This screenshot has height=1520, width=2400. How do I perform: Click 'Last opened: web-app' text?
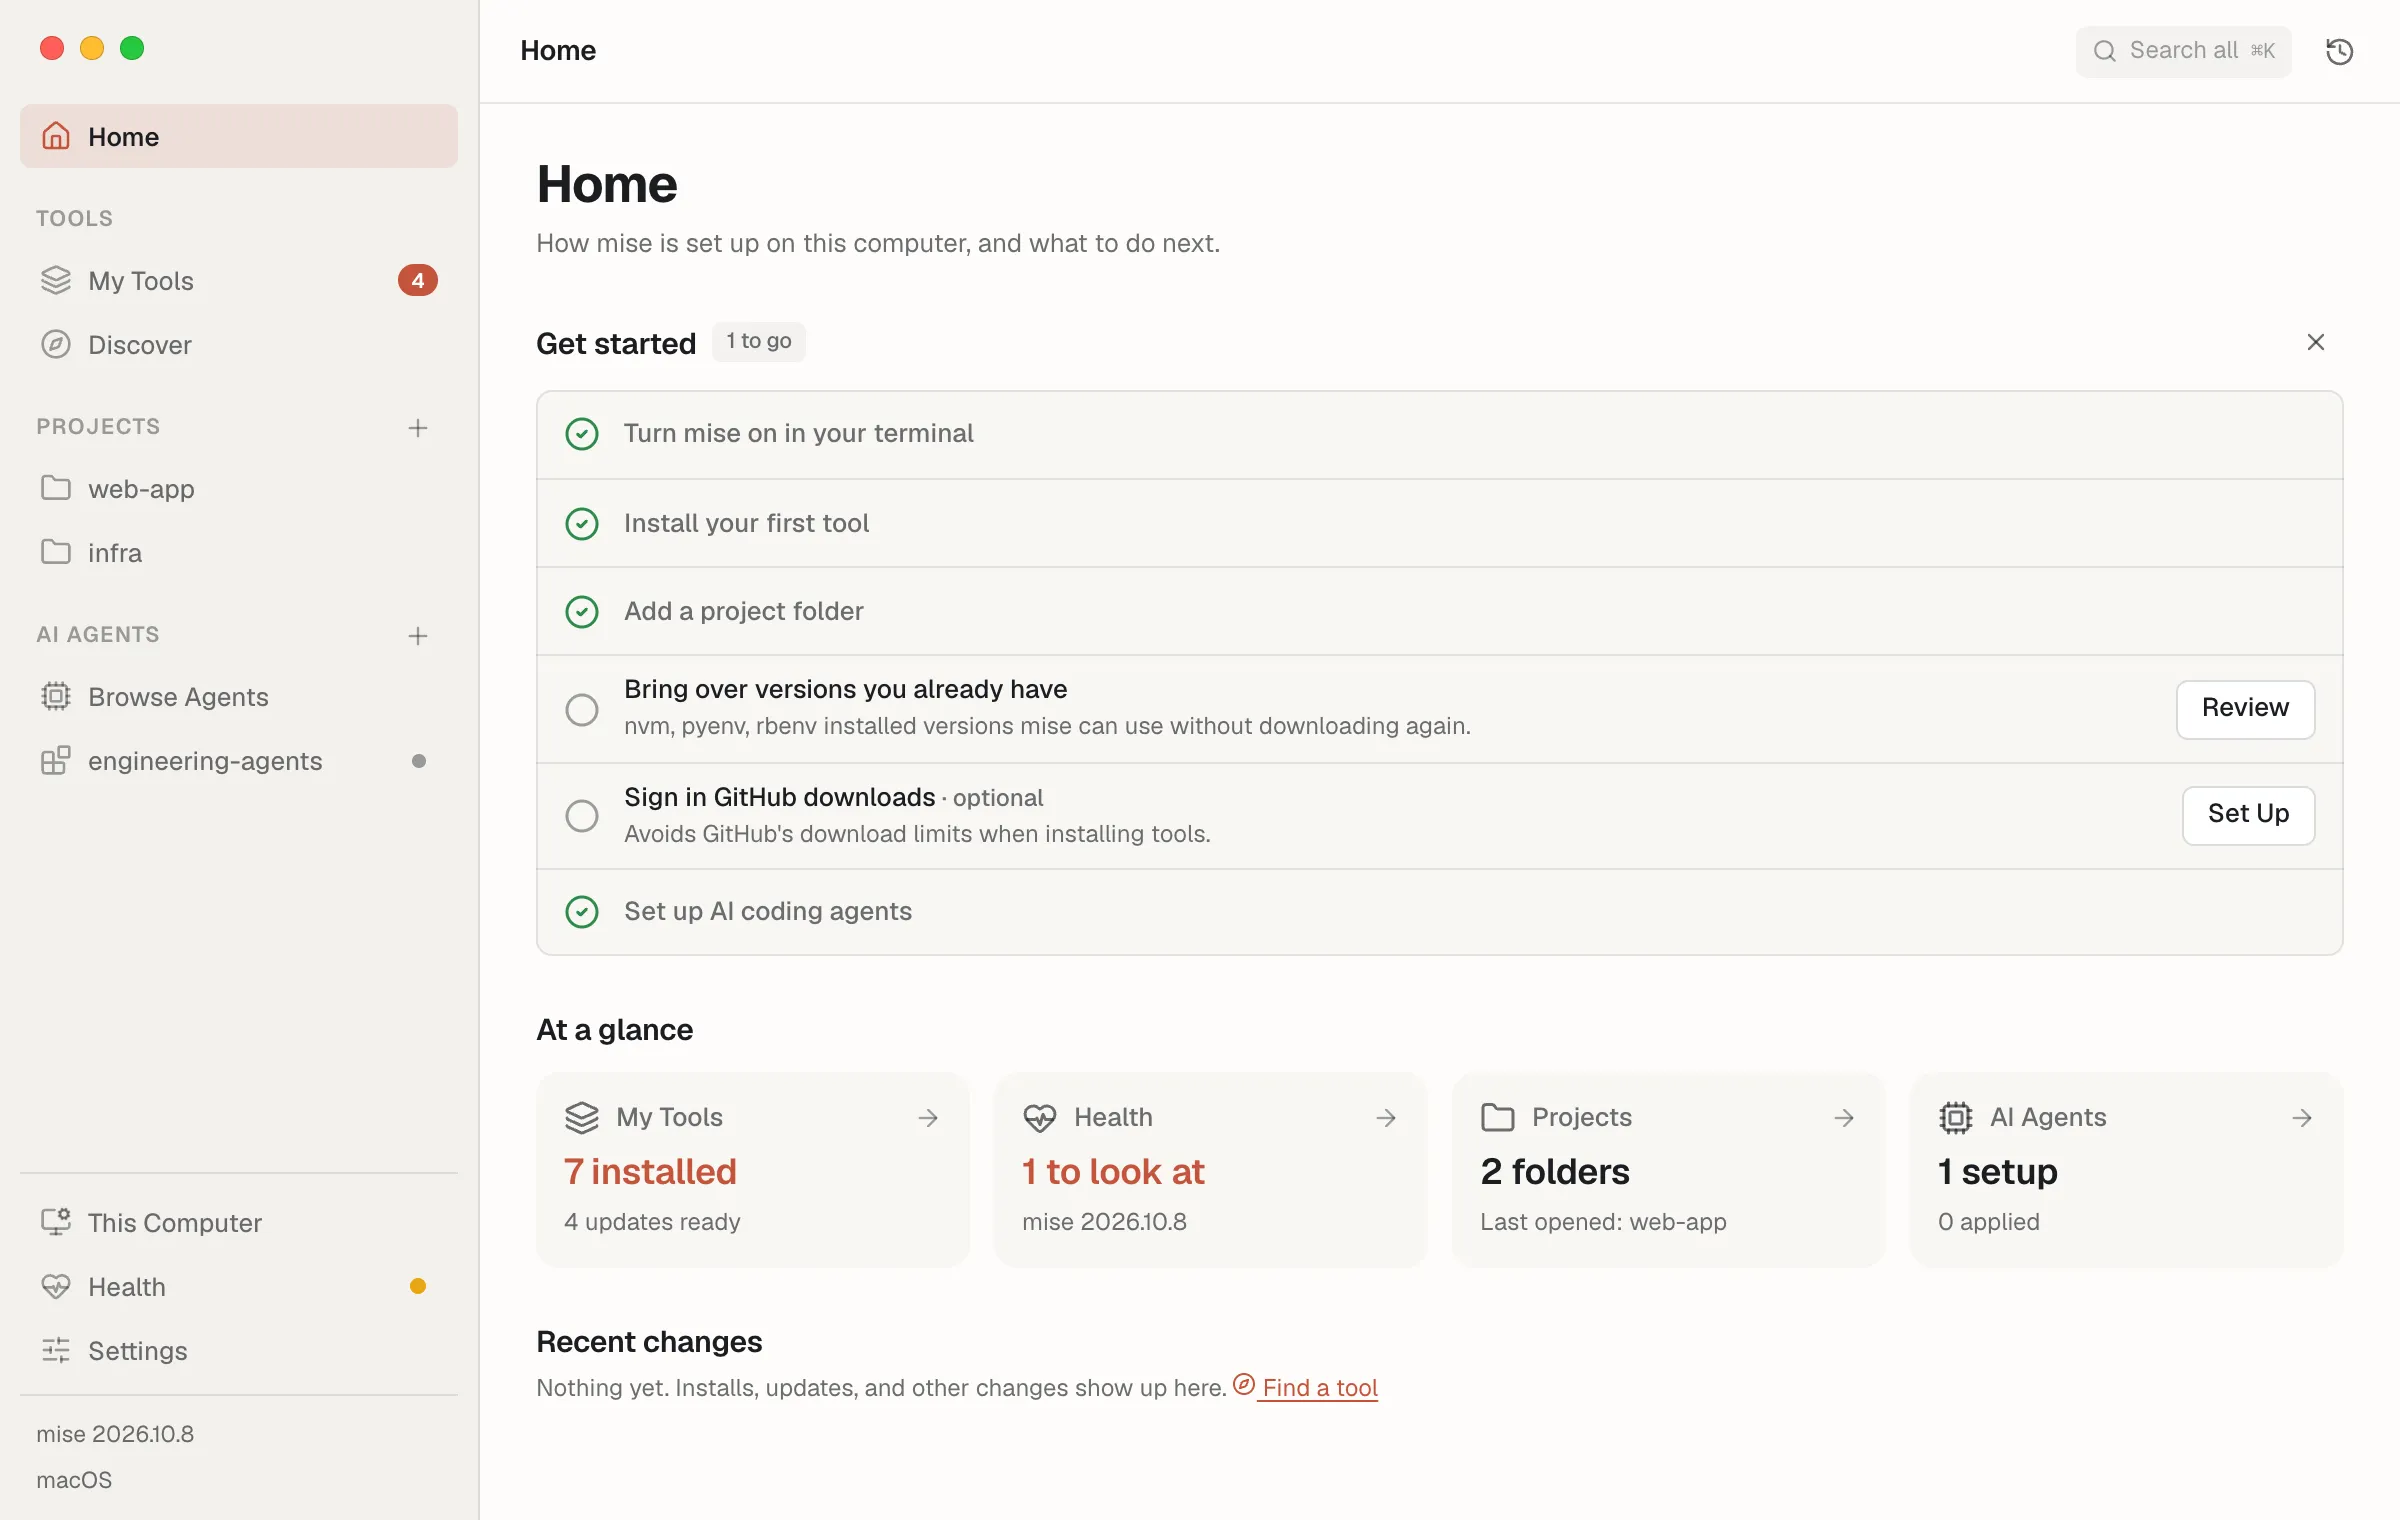[1603, 1222]
